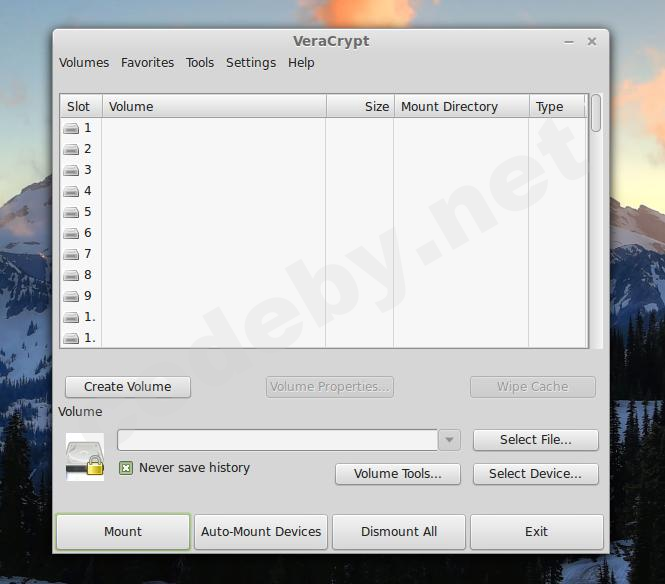665x584 pixels.
Task: Click the Volume Properties... button
Action: pos(330,387)
